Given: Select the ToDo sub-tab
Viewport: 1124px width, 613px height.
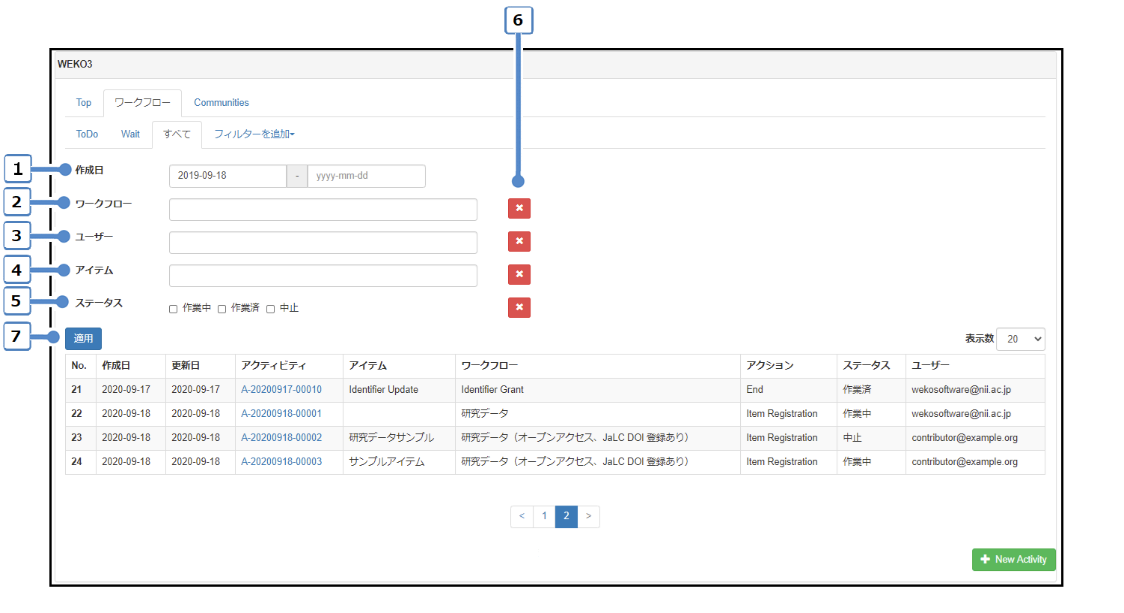Looking at the screenshot, I should (x=87, y=134).
